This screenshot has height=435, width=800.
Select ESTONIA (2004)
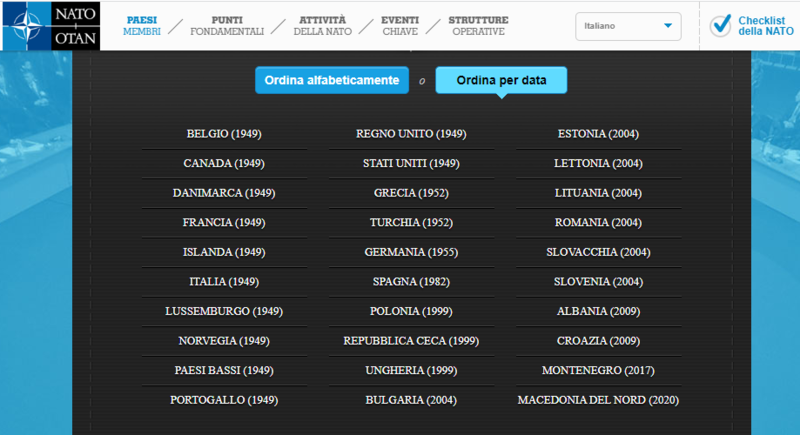coord(598,134)
